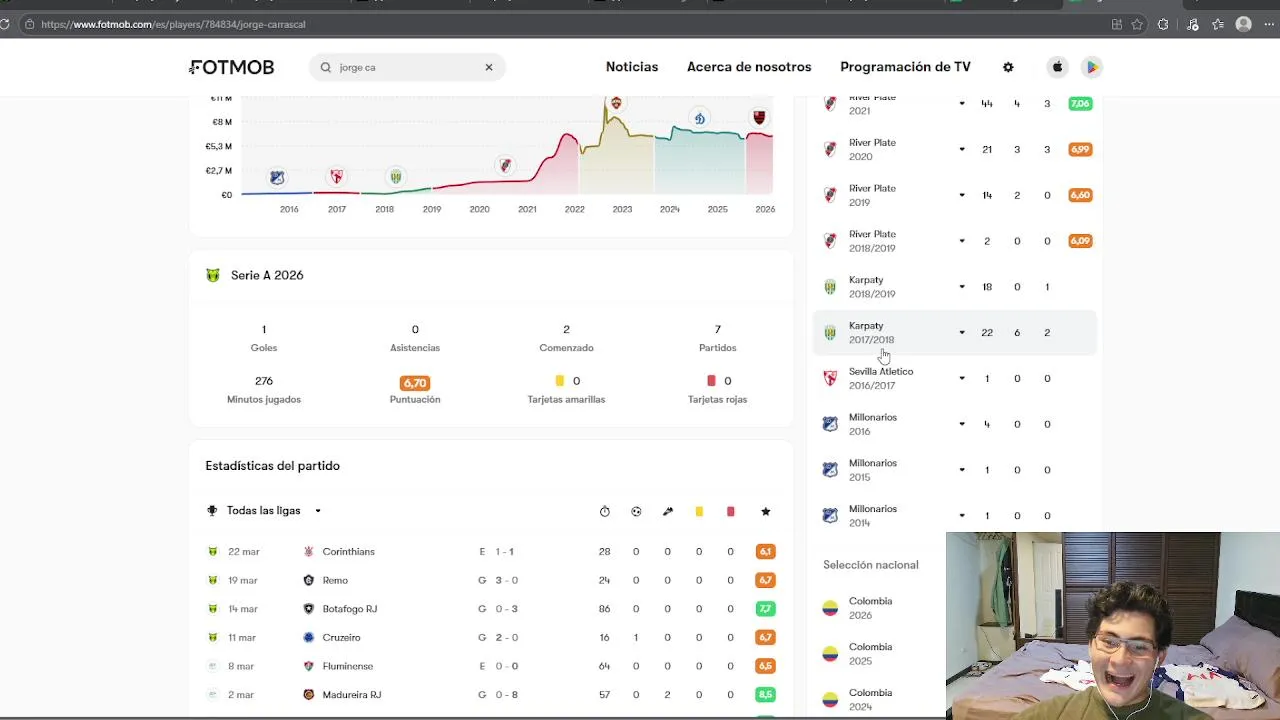Open the Madureira RJ match row
This screenshot has width=1280, height=720.
click(490, 695)
